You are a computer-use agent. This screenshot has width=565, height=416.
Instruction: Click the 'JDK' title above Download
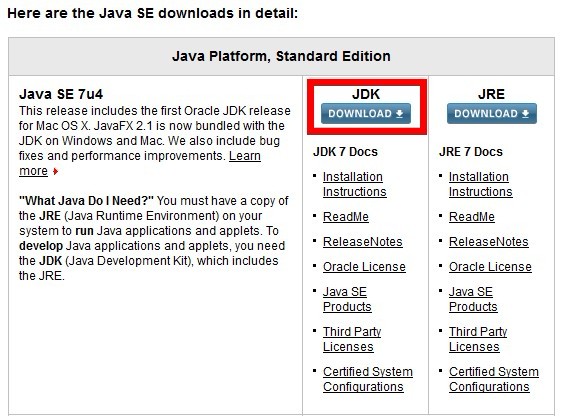[x=366, y=94]
